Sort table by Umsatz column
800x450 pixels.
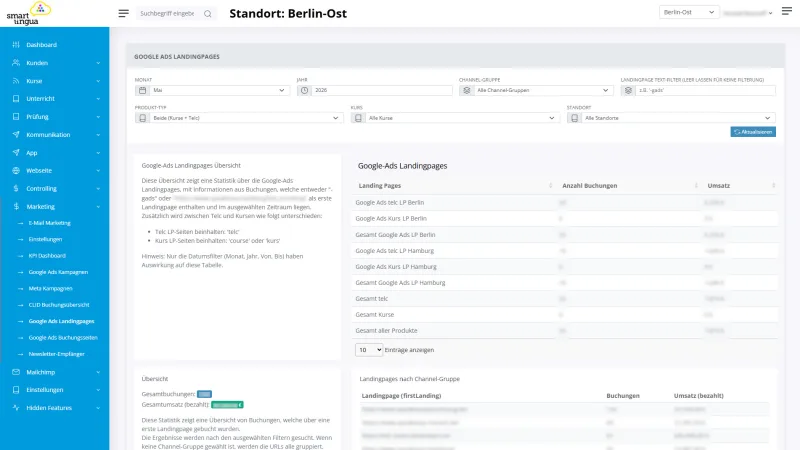(741, 186)
